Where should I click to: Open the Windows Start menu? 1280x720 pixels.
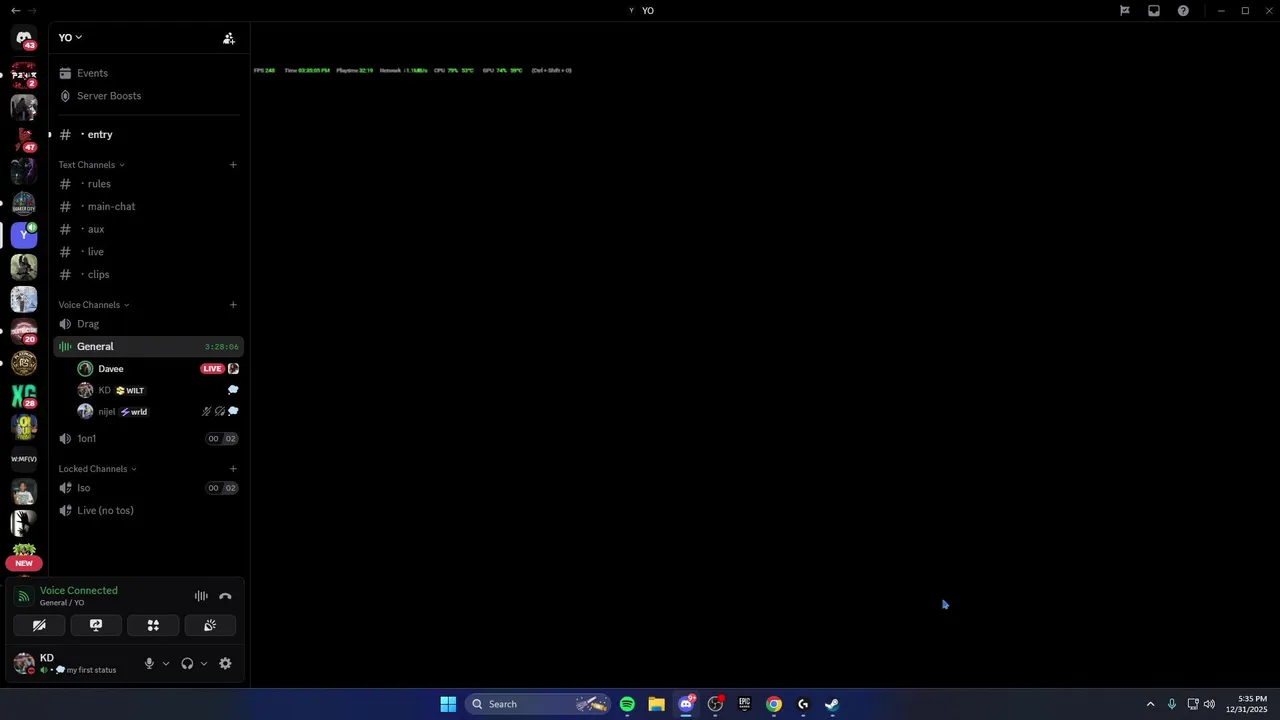448,704
